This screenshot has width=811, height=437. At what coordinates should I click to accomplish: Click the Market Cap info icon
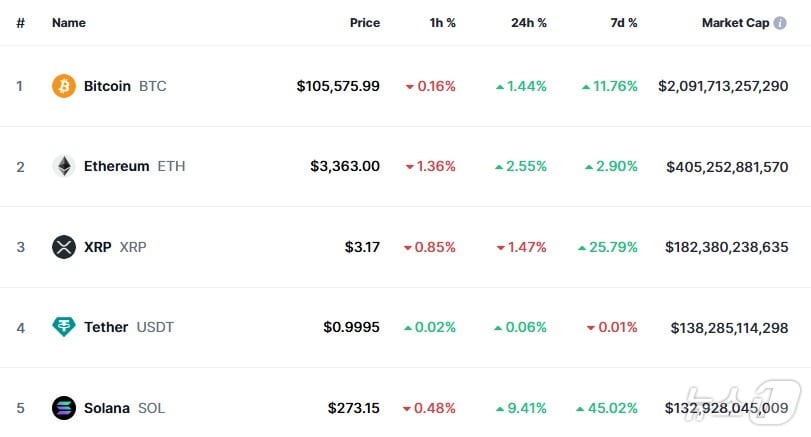coord(780,23)
